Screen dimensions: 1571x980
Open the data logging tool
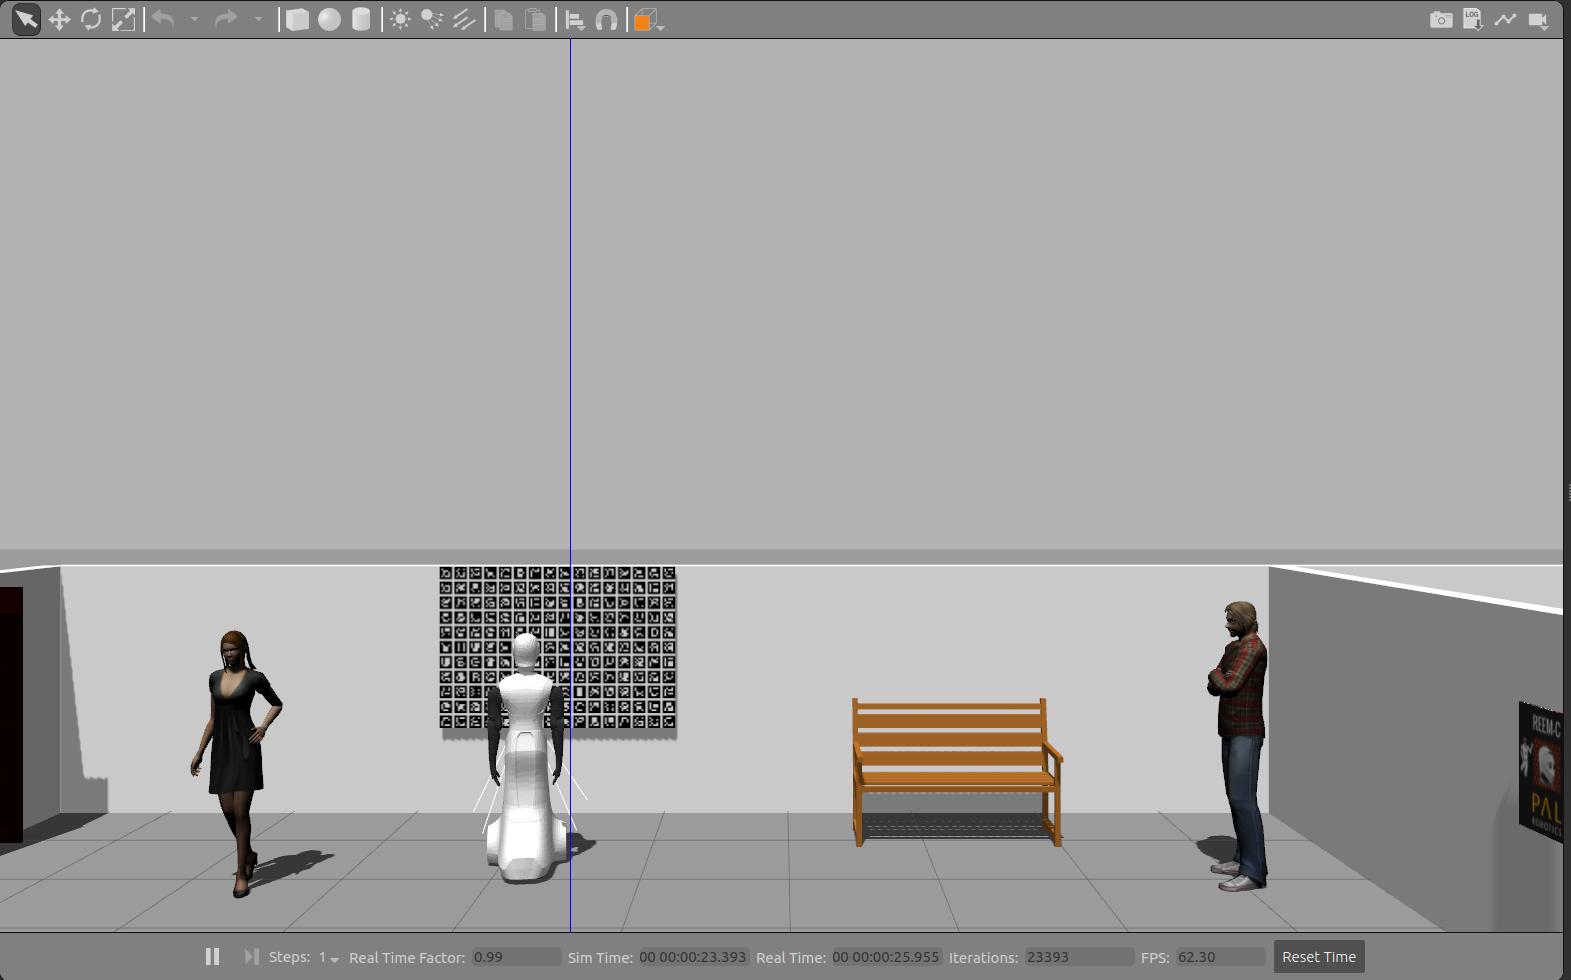[1472, 20]
